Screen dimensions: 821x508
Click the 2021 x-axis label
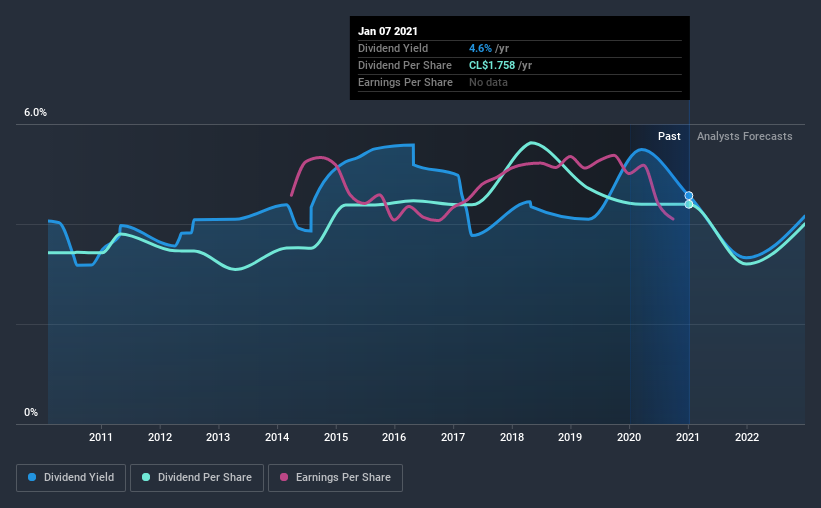687,437
